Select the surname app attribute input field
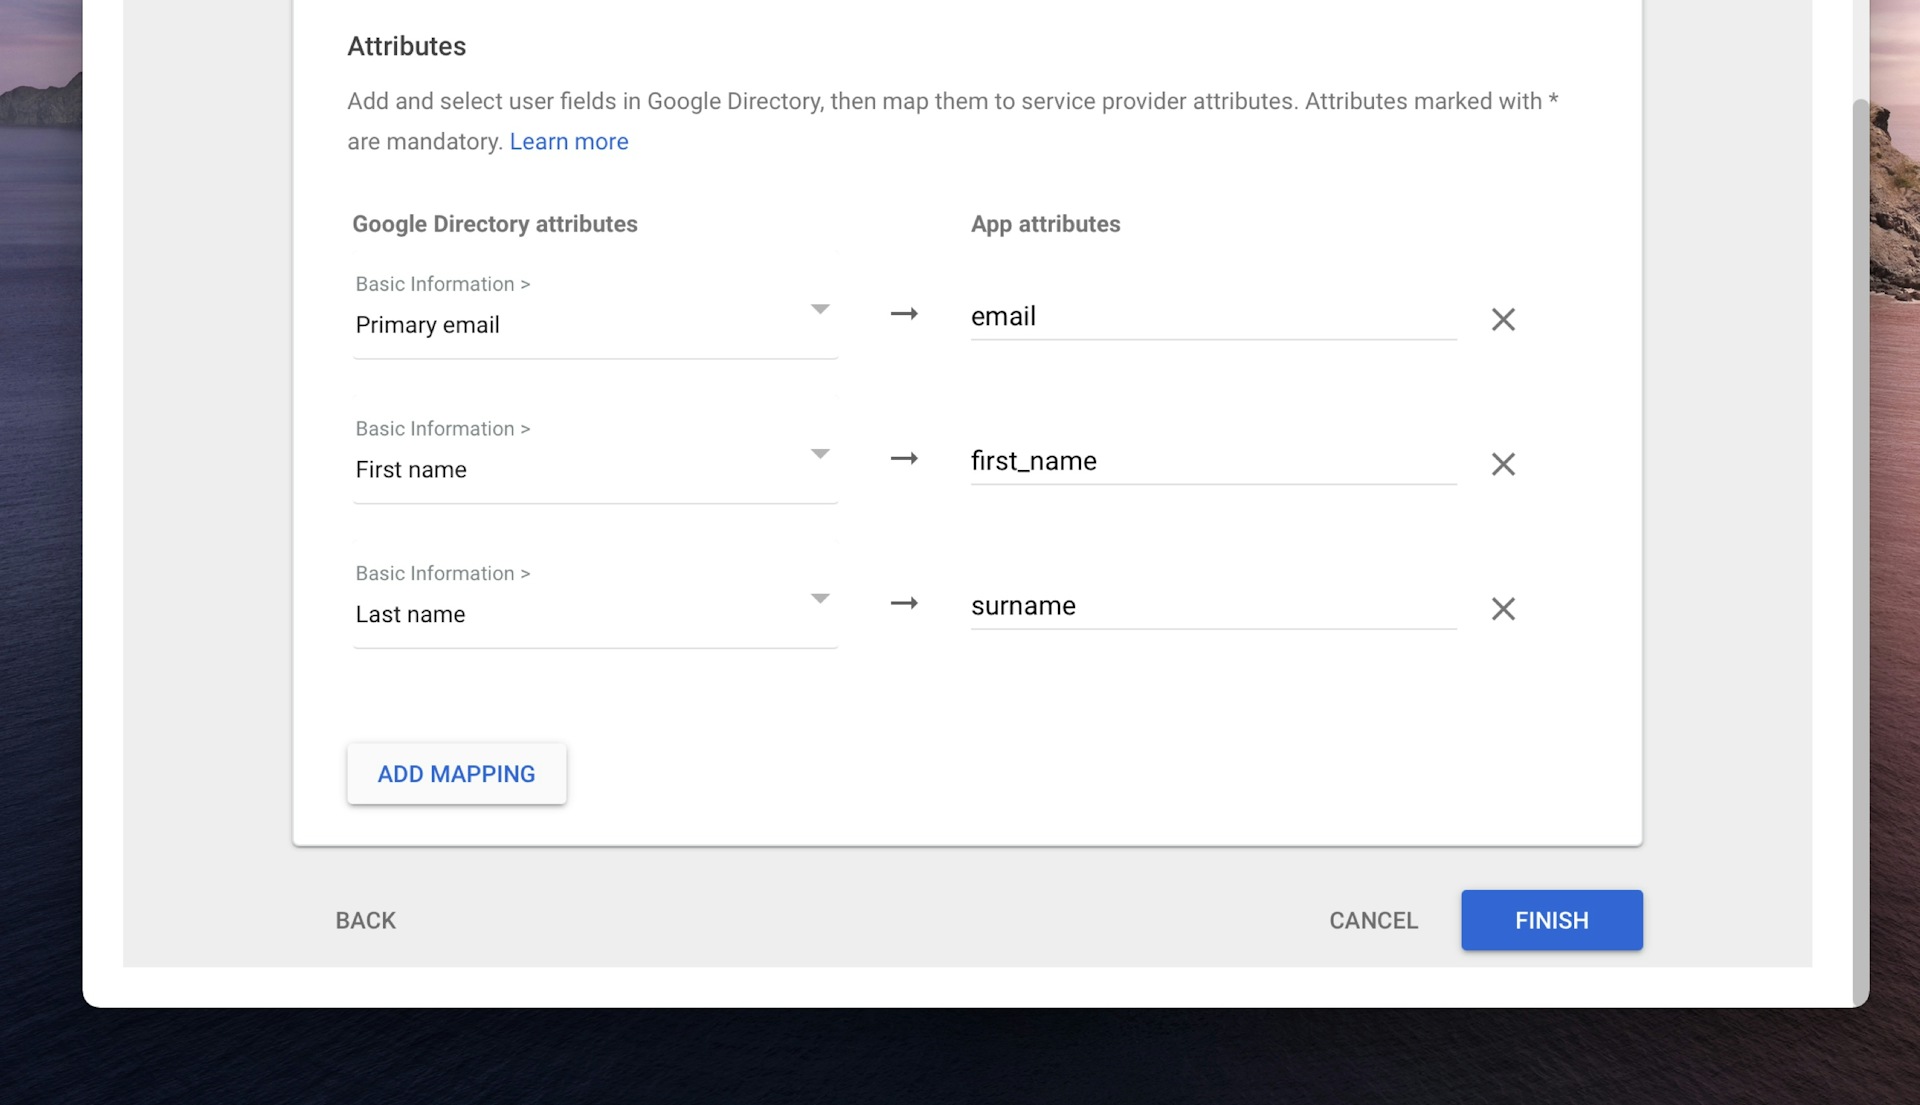The height and width of the screenshot is (1105, 1920). pos(1213,605)
